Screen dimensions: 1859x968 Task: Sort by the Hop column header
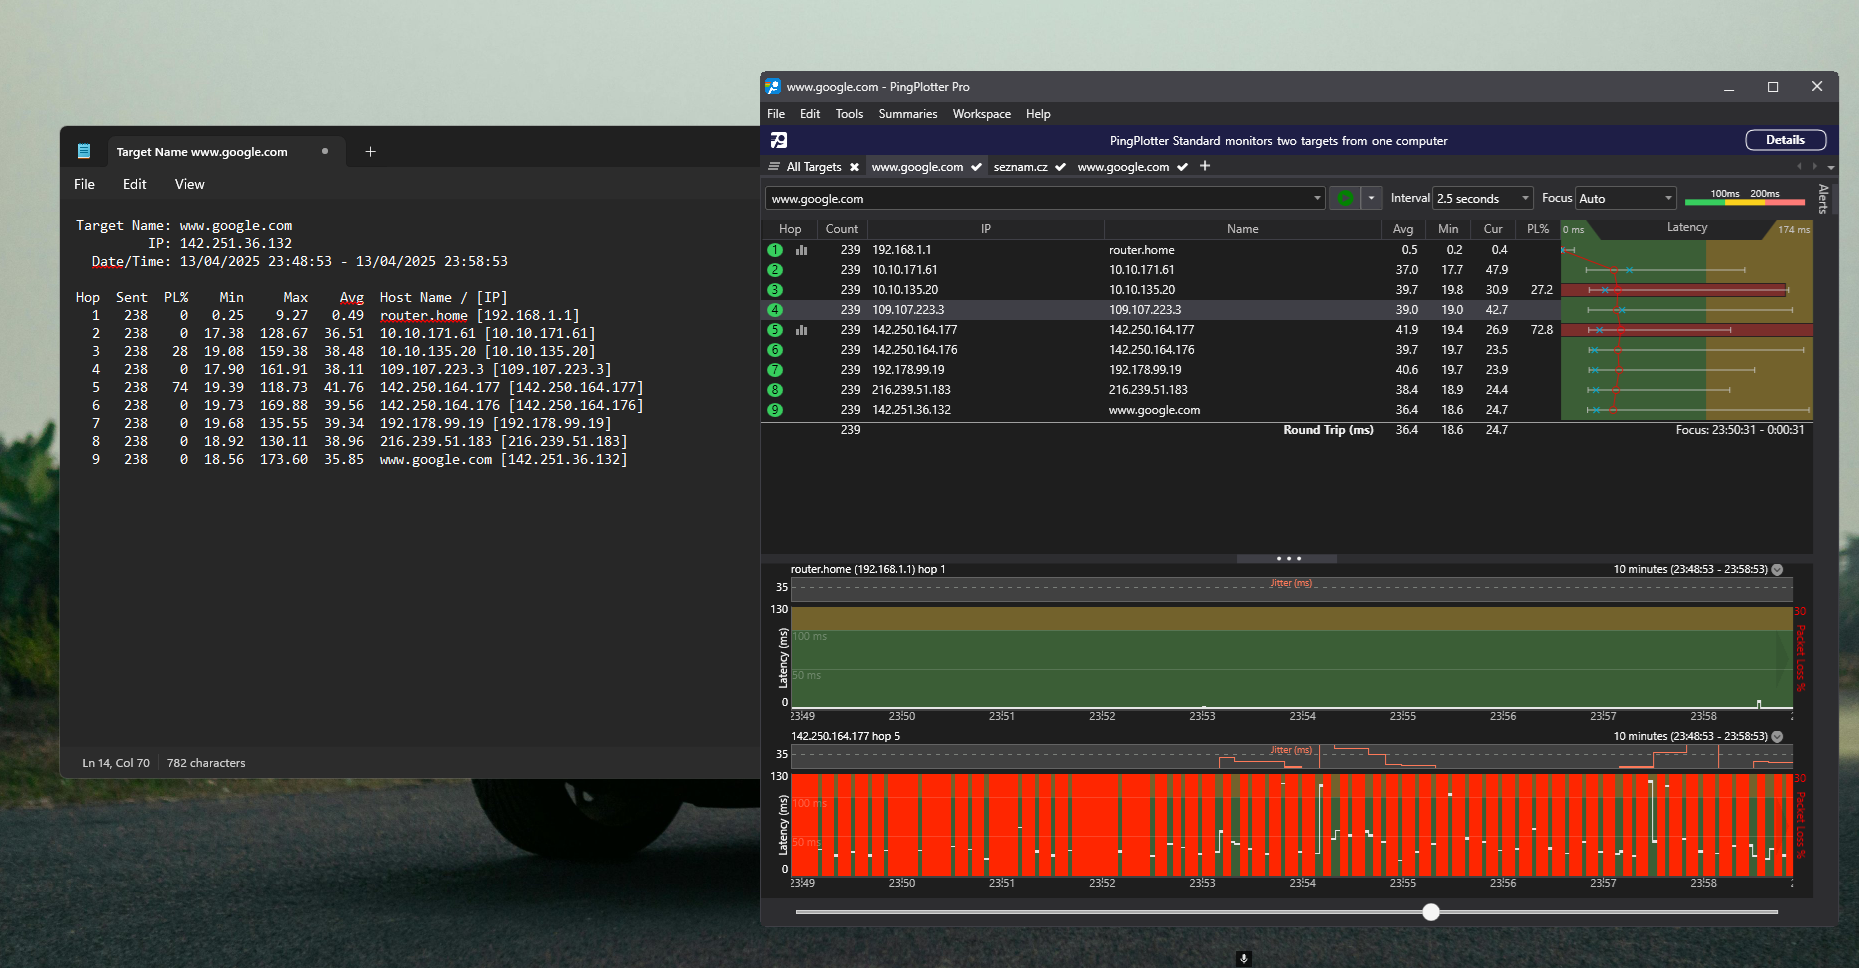click(x=790, y=229)
